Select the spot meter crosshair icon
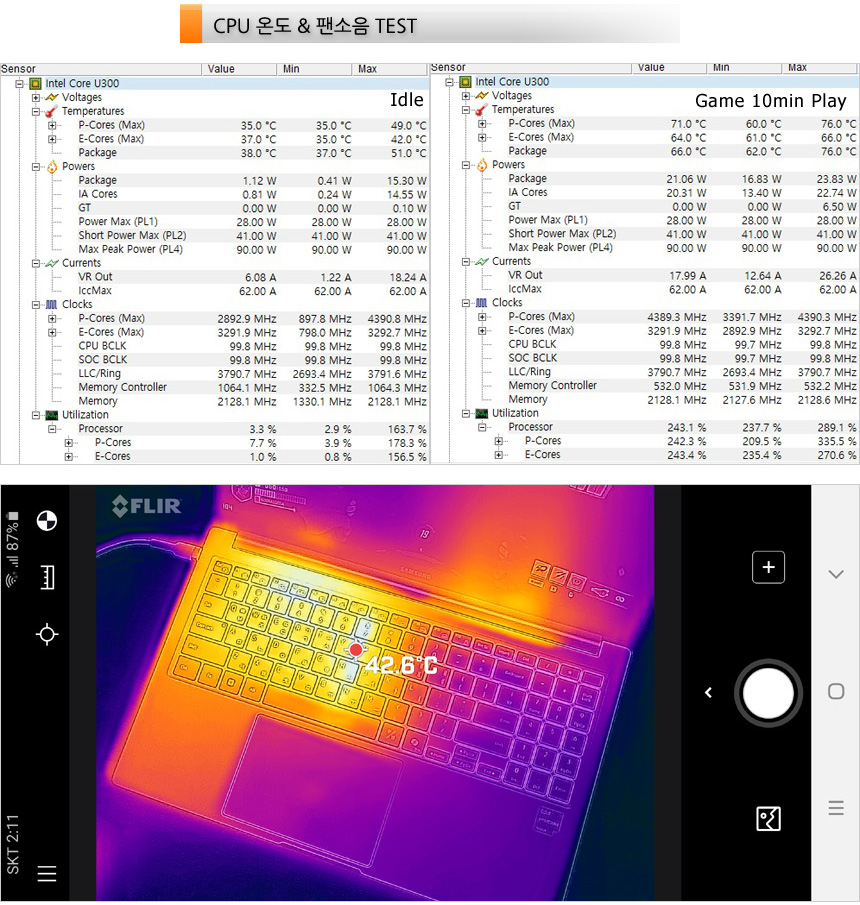This screenshot has width=860, height=905. coord(46,634)
